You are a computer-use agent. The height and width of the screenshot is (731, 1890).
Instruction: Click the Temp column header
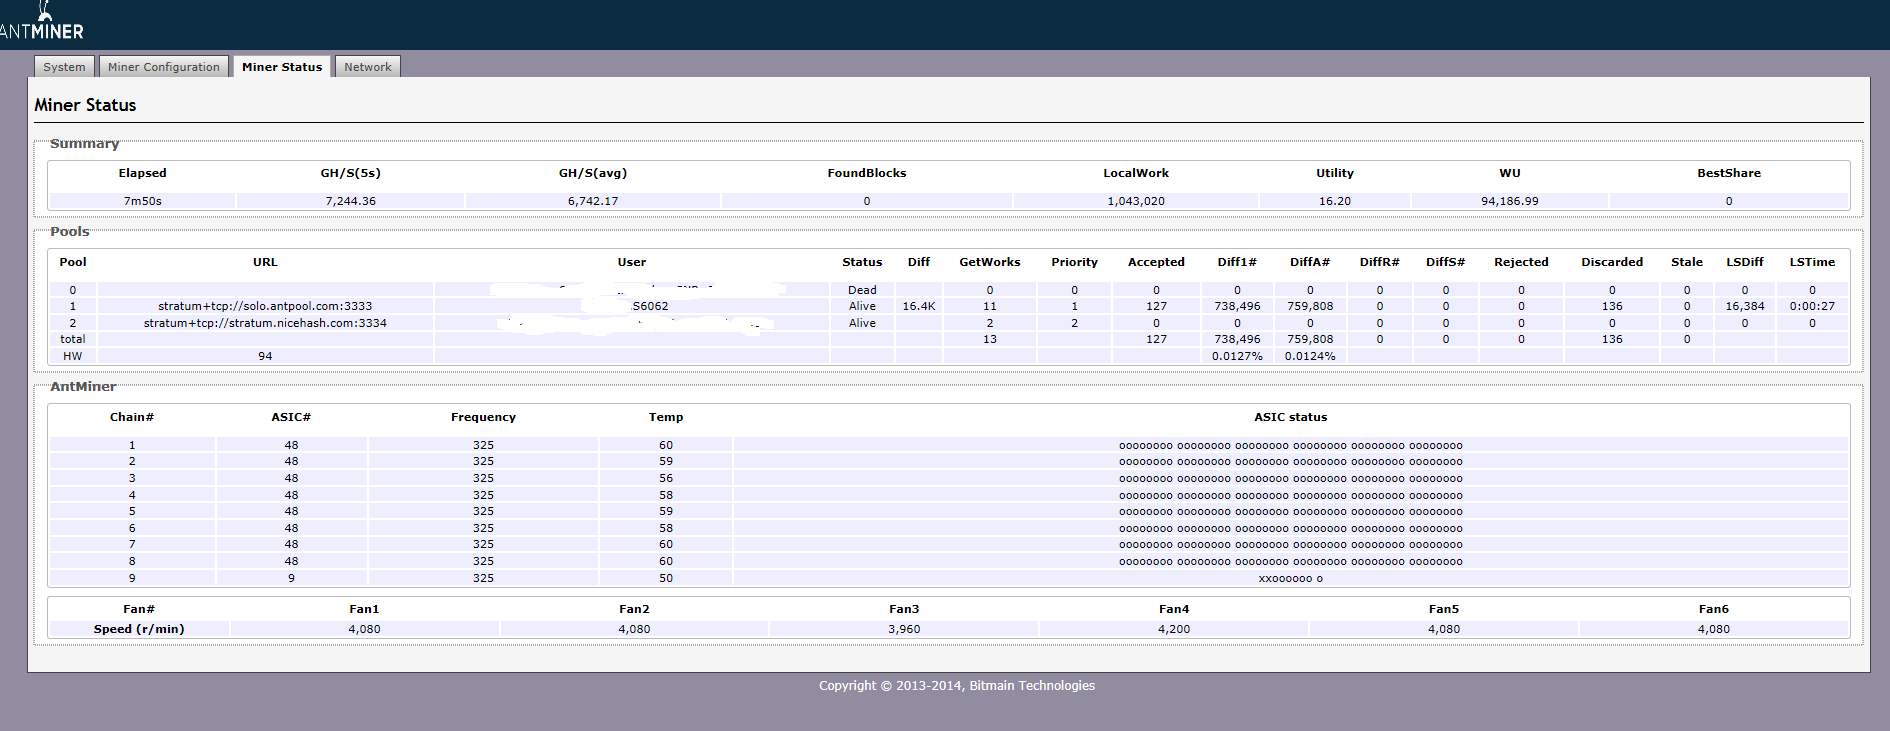click(x=666, y=417)
